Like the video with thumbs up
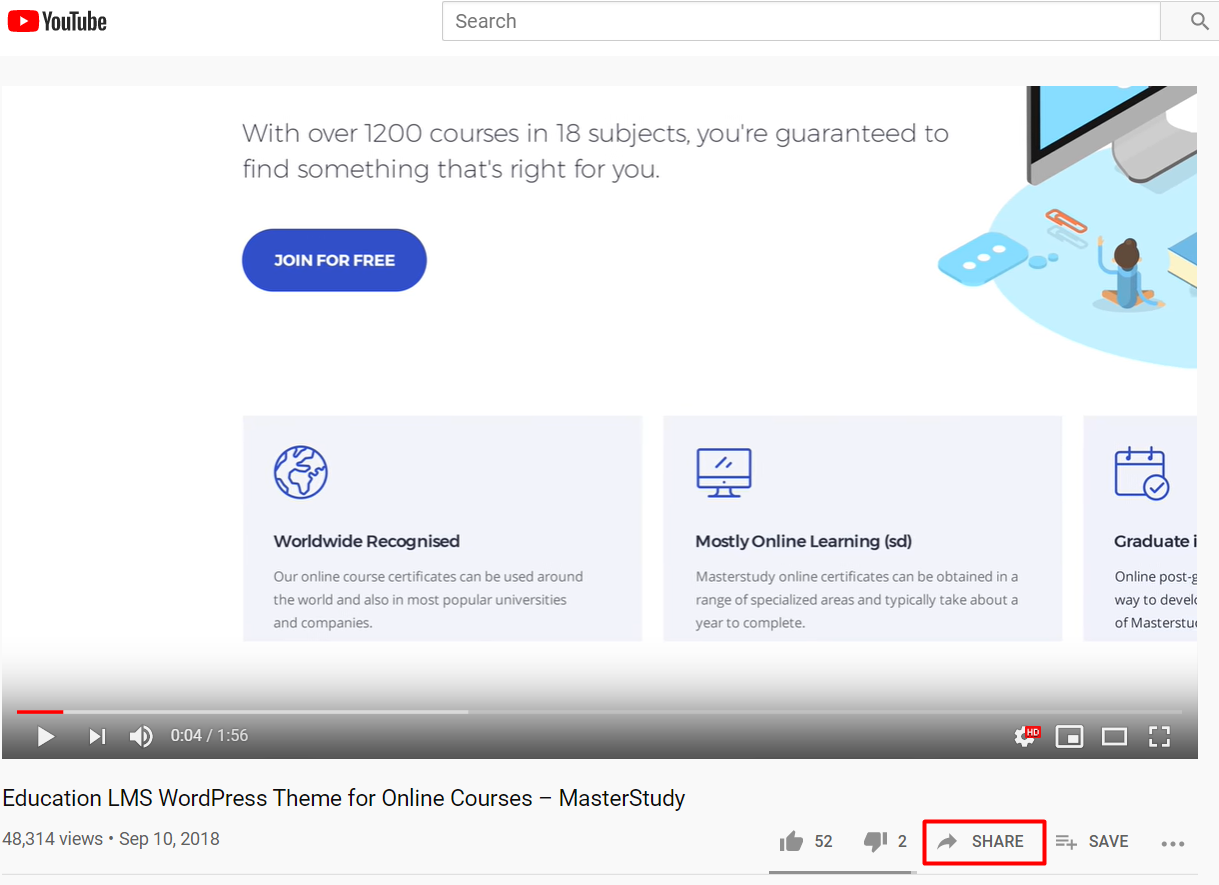The height and width of the screenshot is (885, 1219). [x=792, y=842]
